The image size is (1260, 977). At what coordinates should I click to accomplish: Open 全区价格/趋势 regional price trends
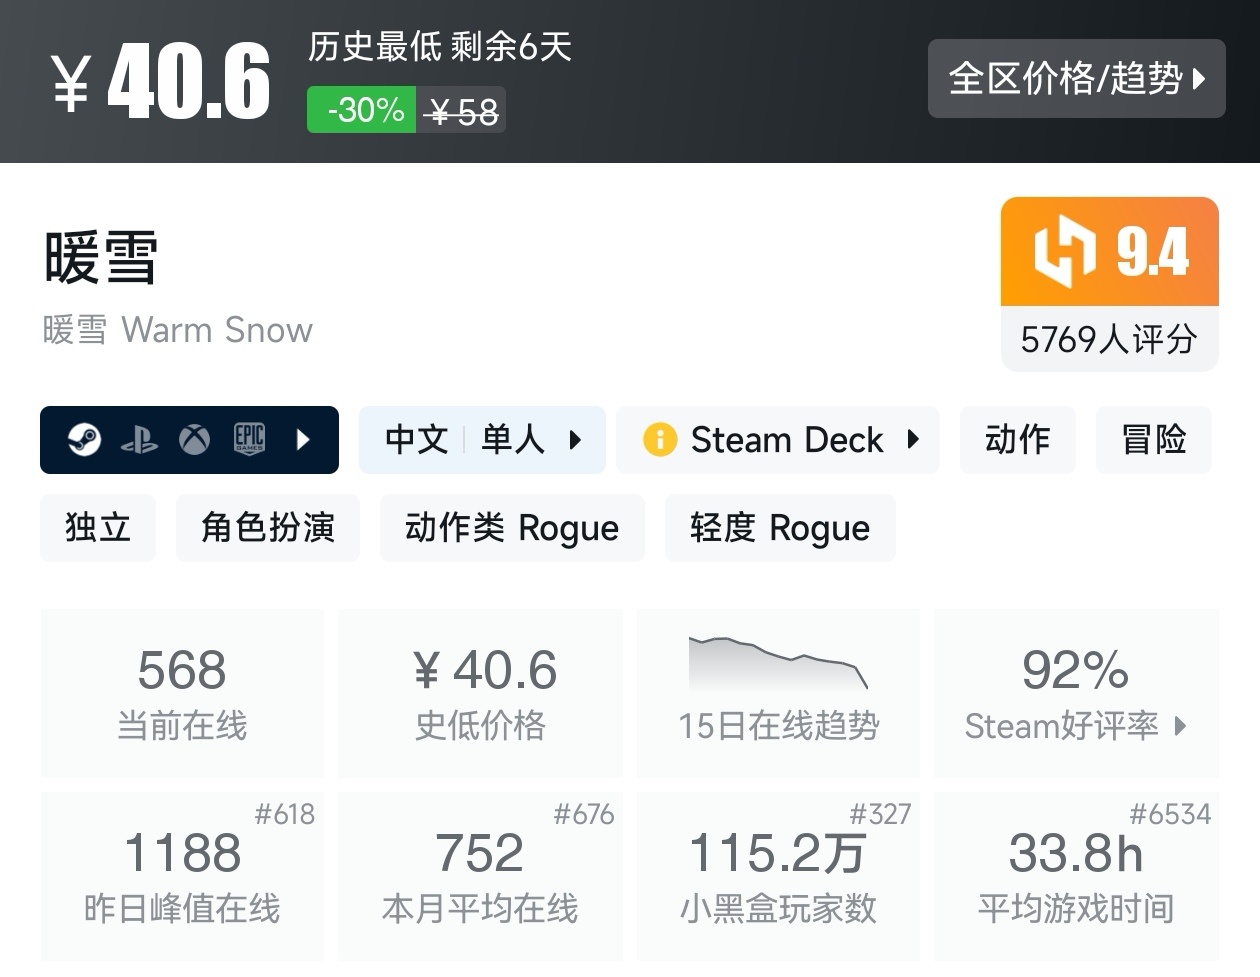[x=1076, y=79]
